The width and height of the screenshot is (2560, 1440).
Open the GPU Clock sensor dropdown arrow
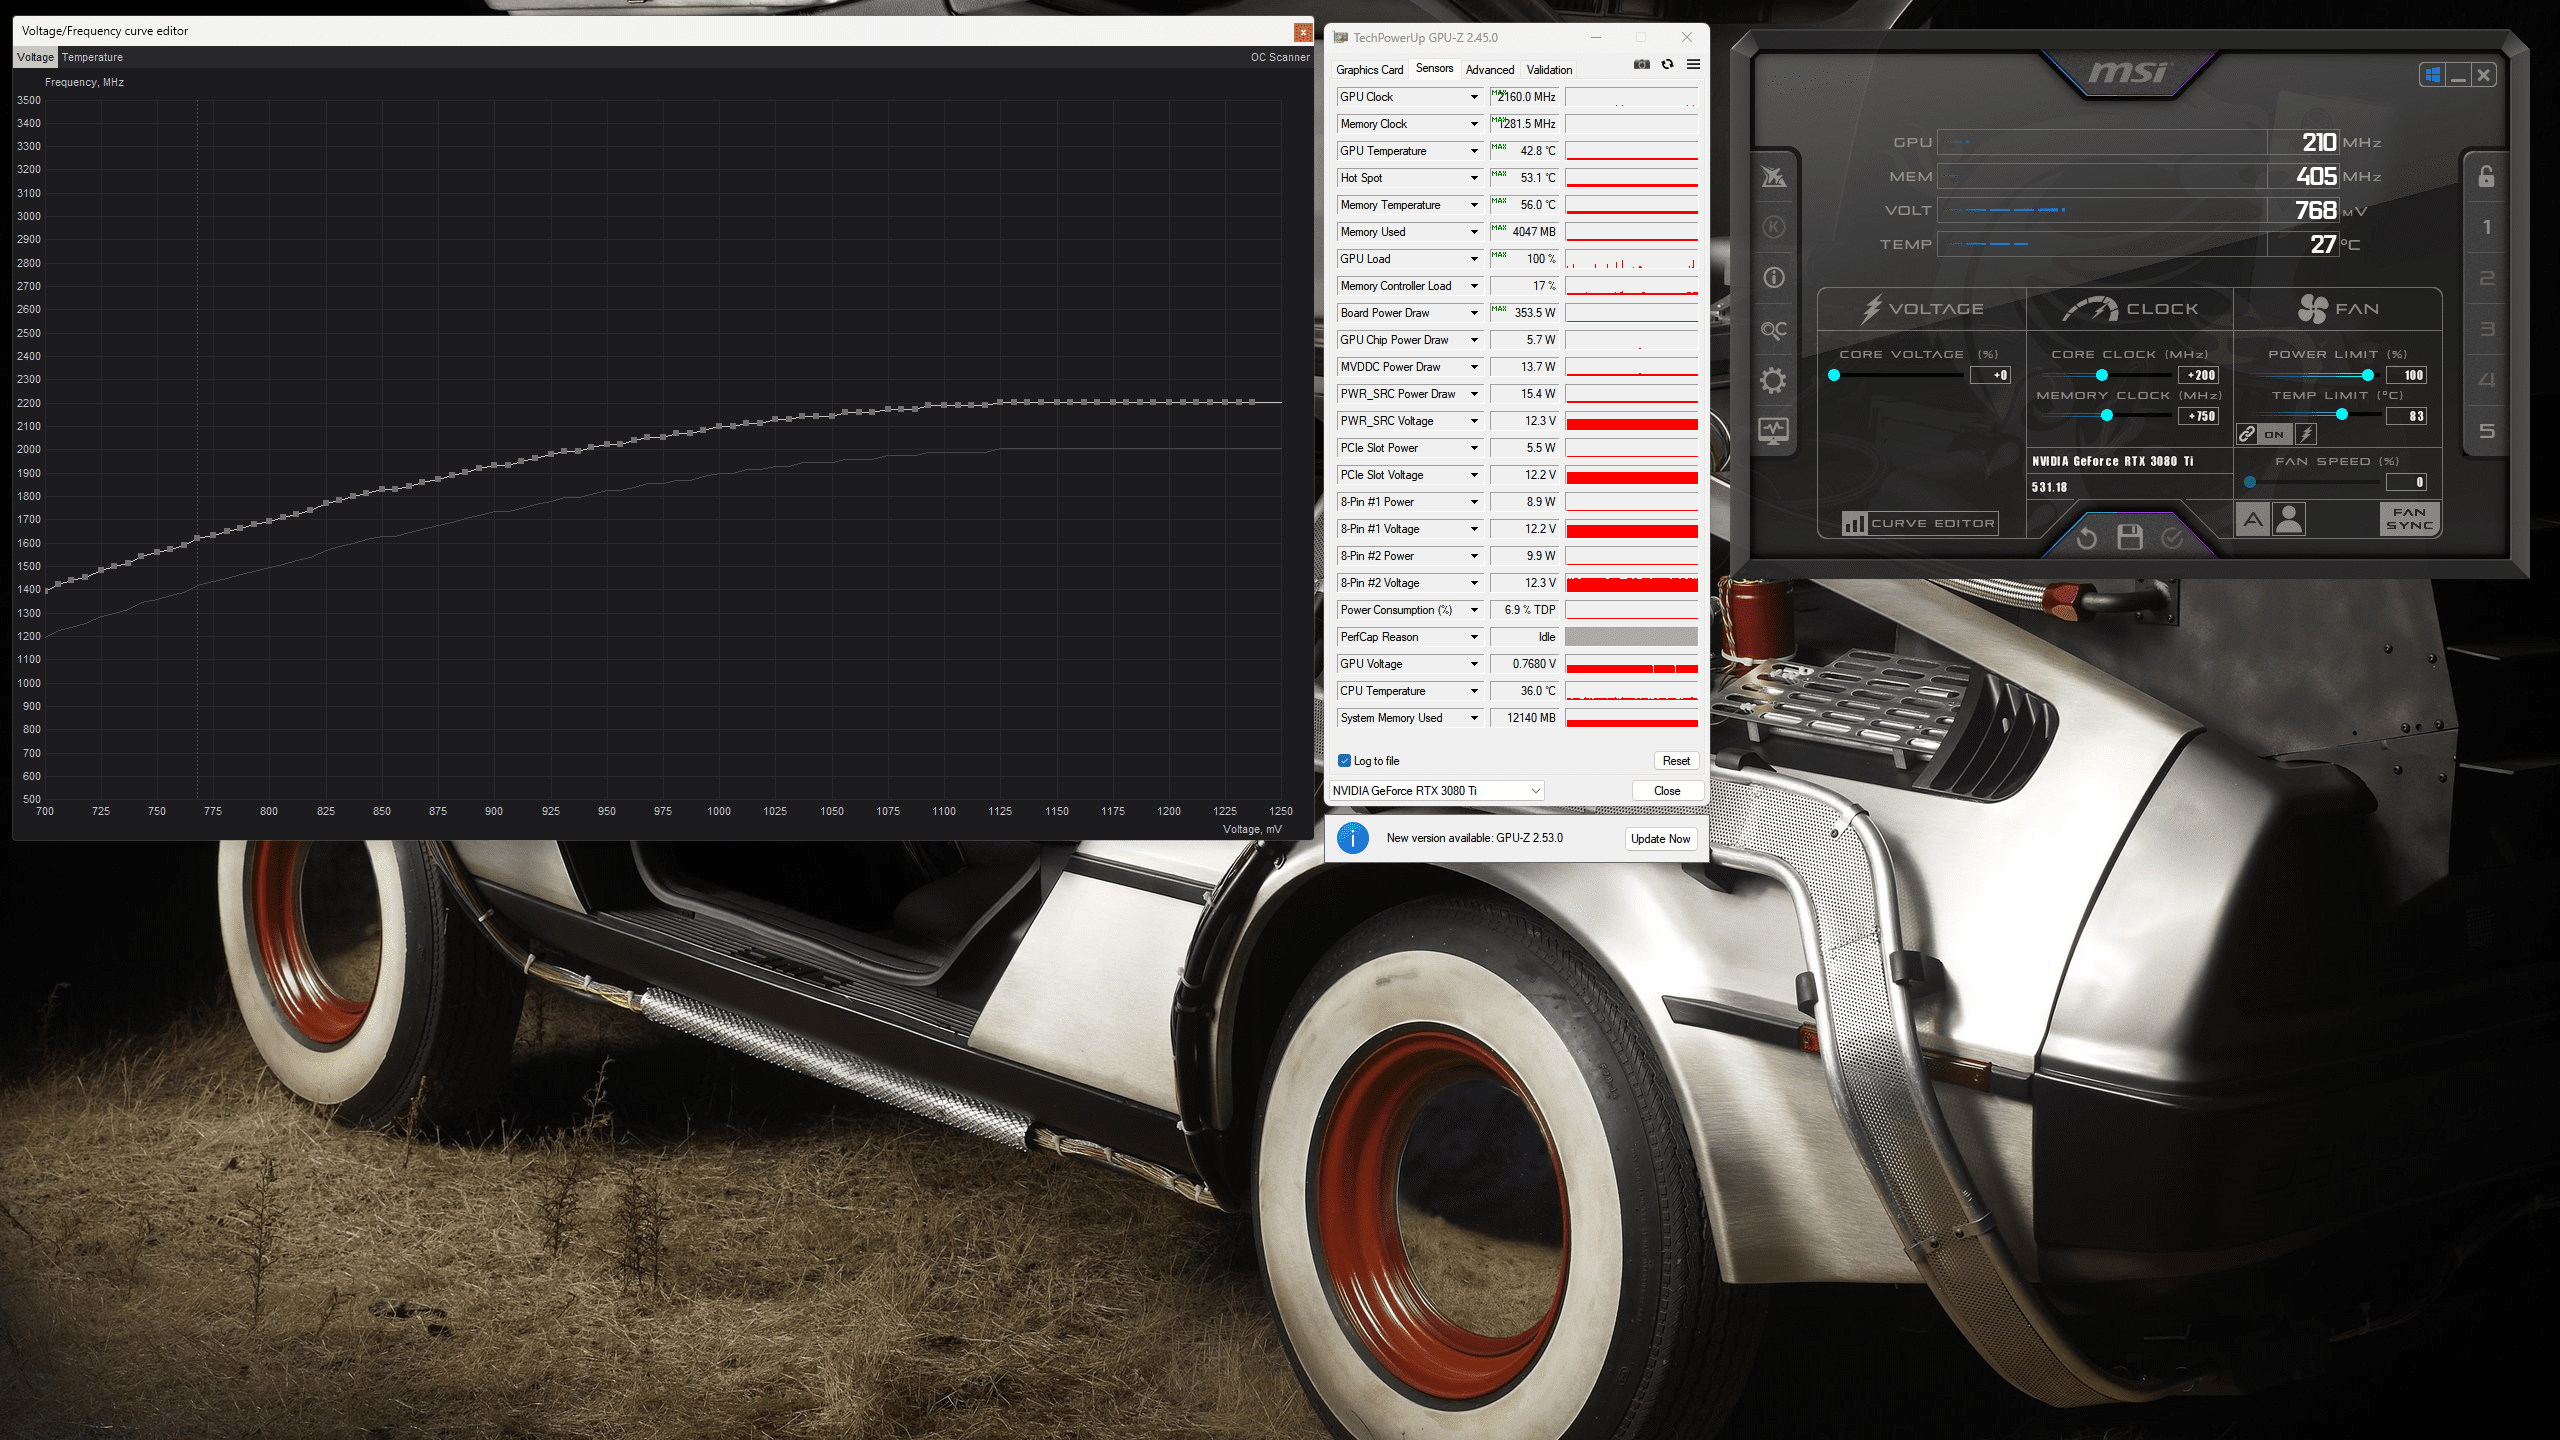click(1474, 97)
